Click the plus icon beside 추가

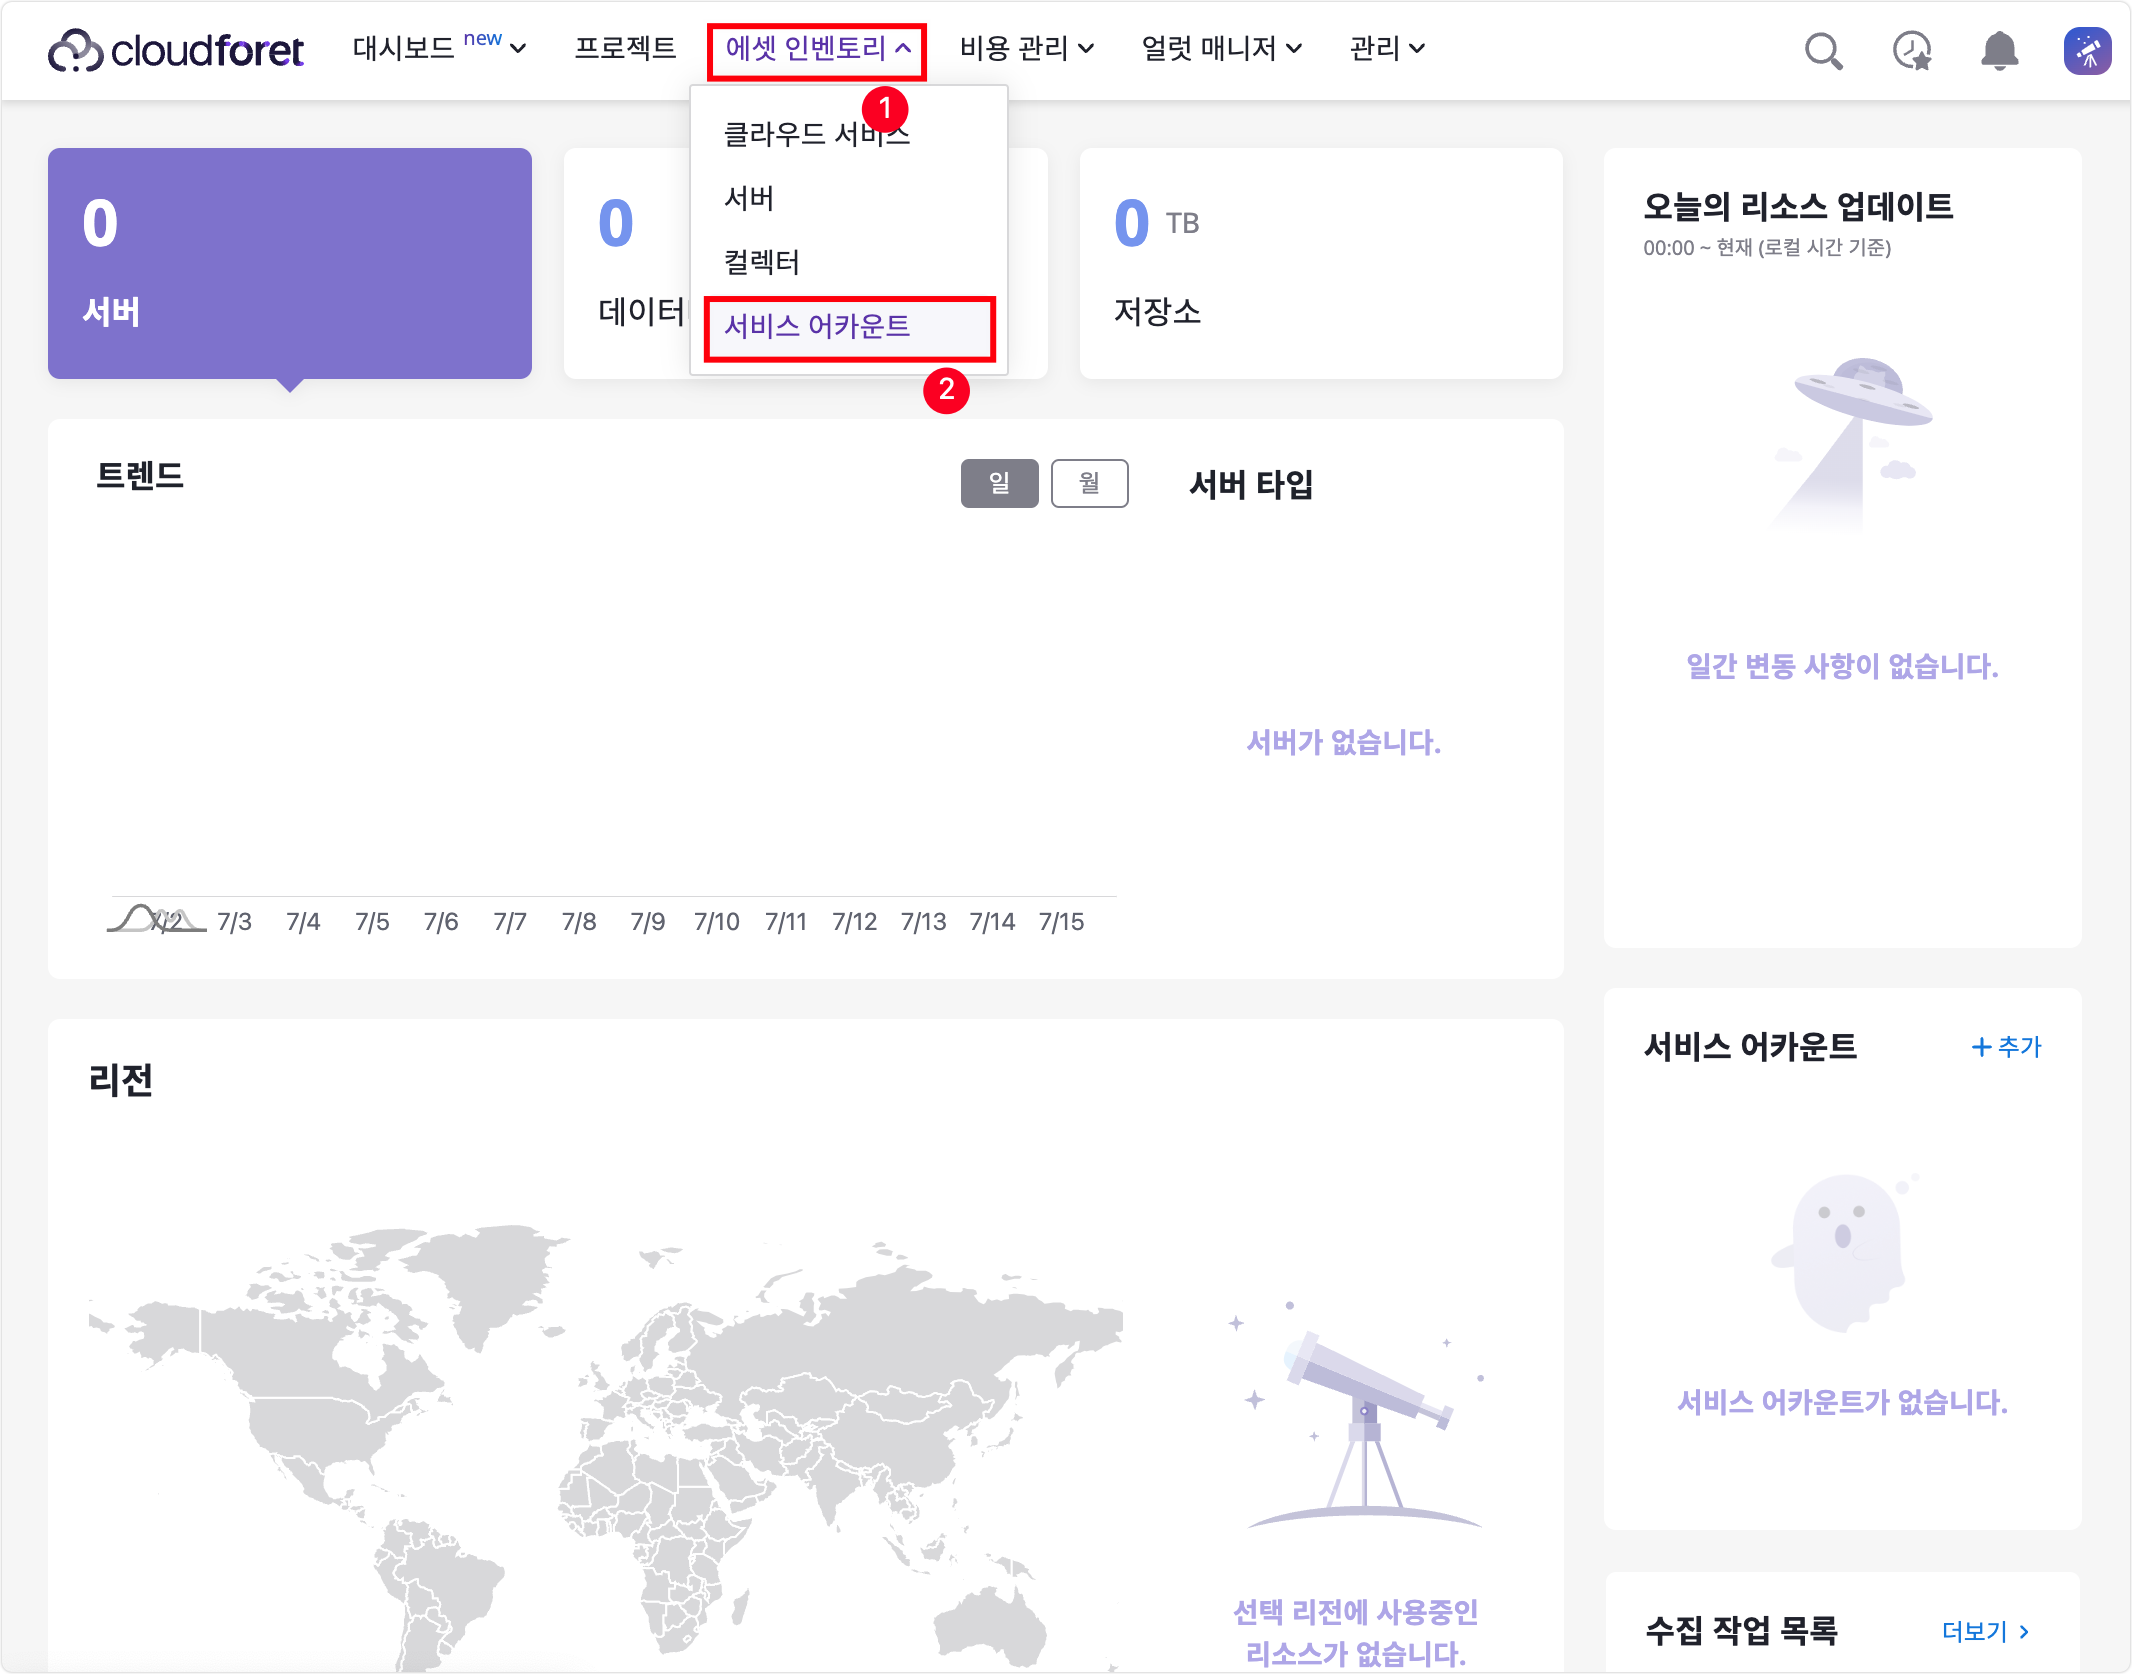(x=1980, y=1047)
